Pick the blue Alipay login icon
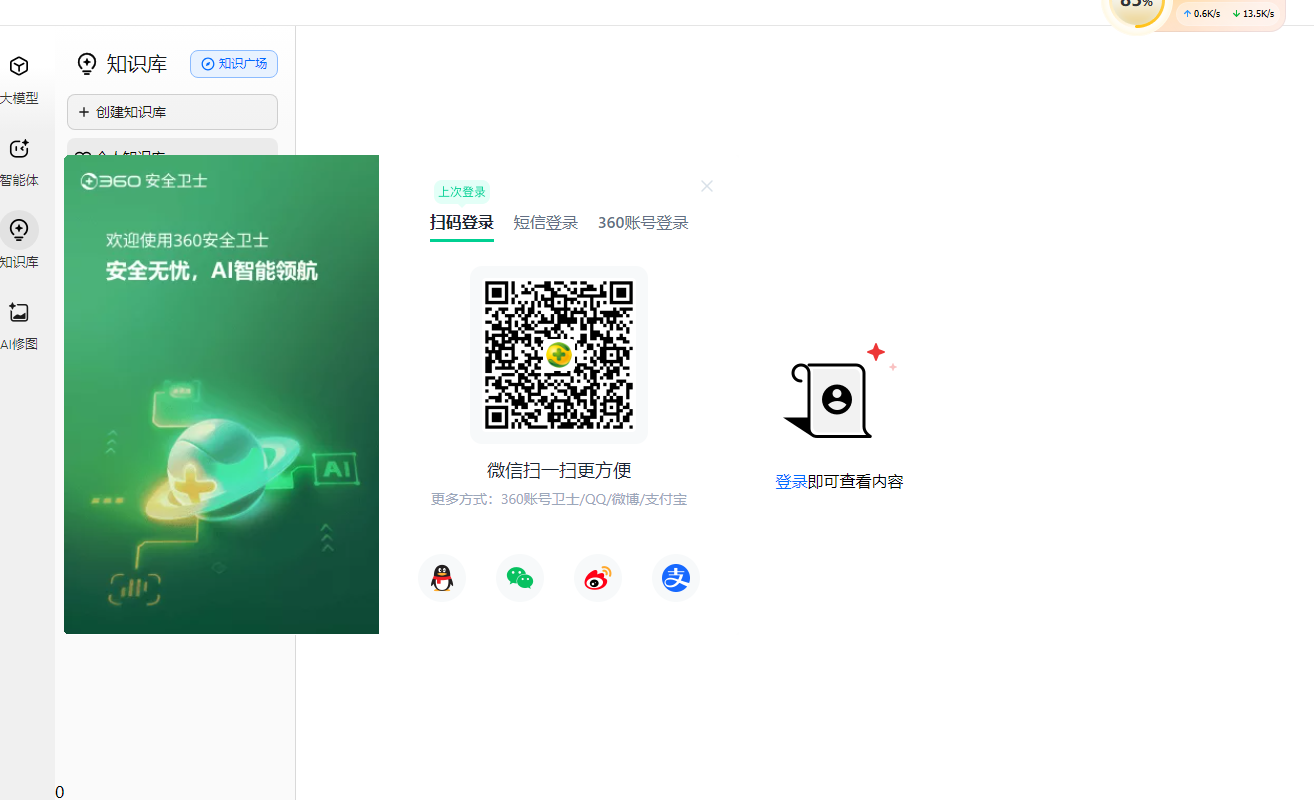The image size is (1314, 800). point(676,578)
